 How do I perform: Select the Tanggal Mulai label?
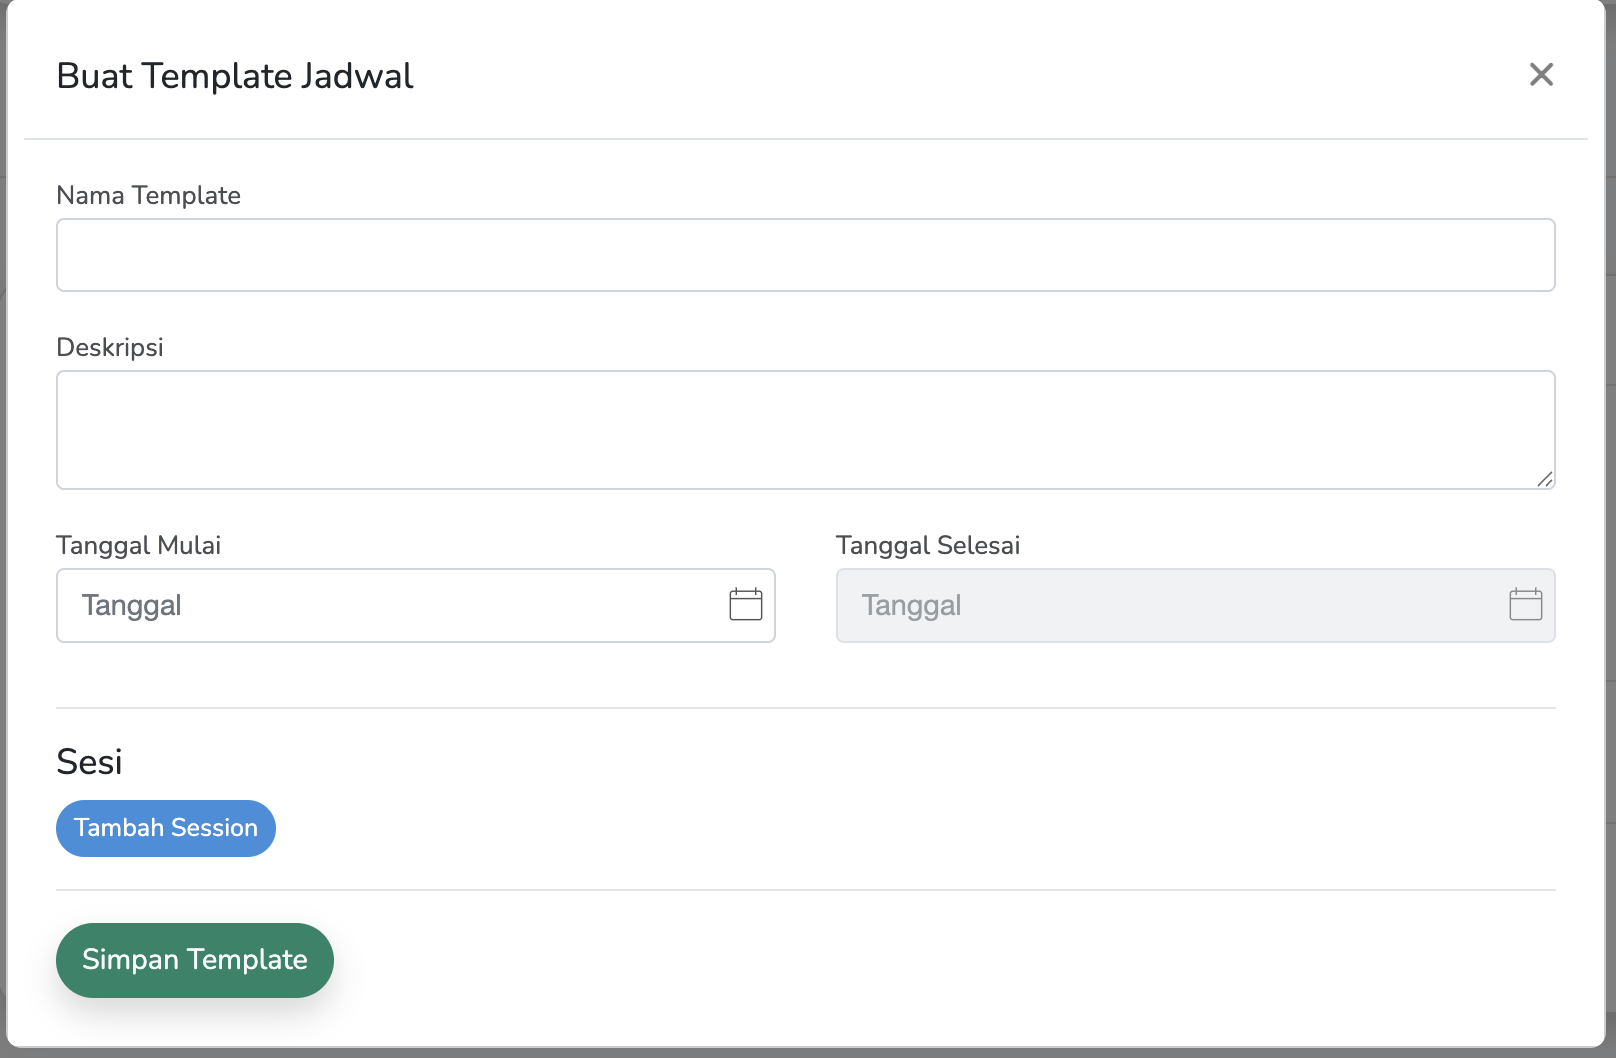click(138, 545)
